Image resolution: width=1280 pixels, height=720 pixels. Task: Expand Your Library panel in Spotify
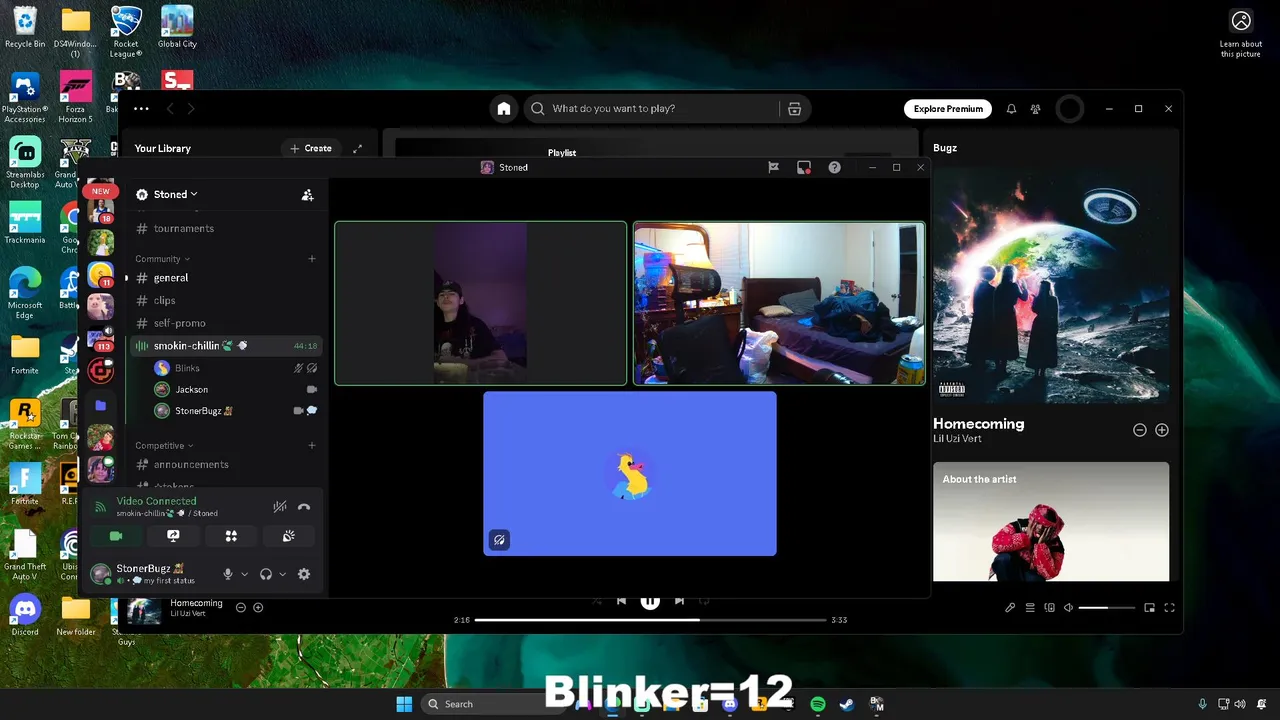[x=357, y=148]
